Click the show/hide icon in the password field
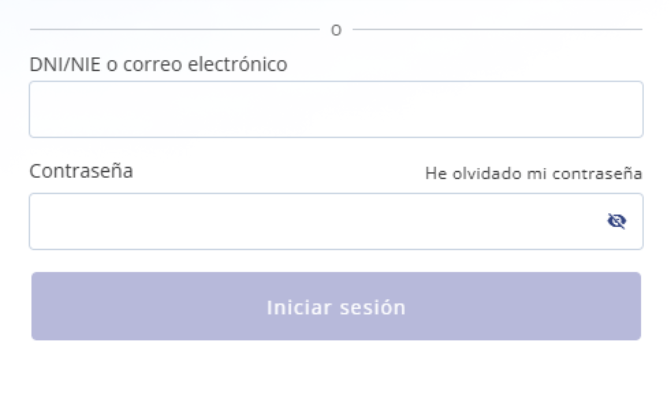The image size is (670, 403). [x=617, y=222]
